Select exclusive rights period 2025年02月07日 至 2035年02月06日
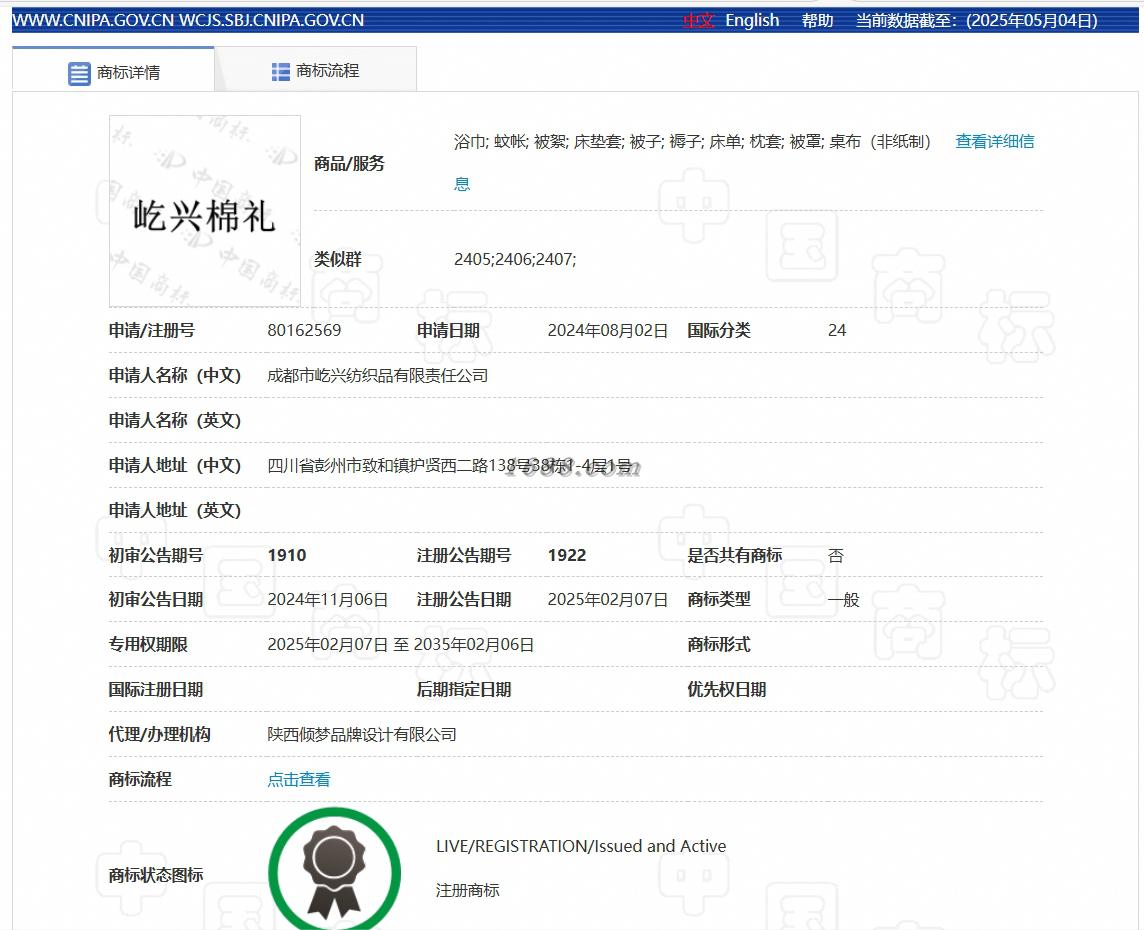This screenshot has height=930, width=1144. (x=401, y=645)
